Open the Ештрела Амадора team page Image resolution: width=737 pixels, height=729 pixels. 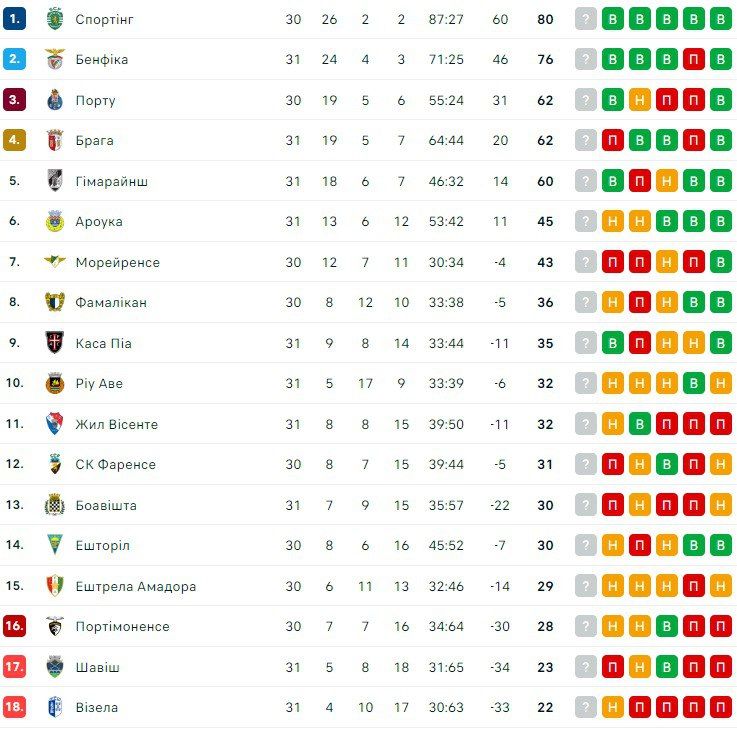(135, 586)
